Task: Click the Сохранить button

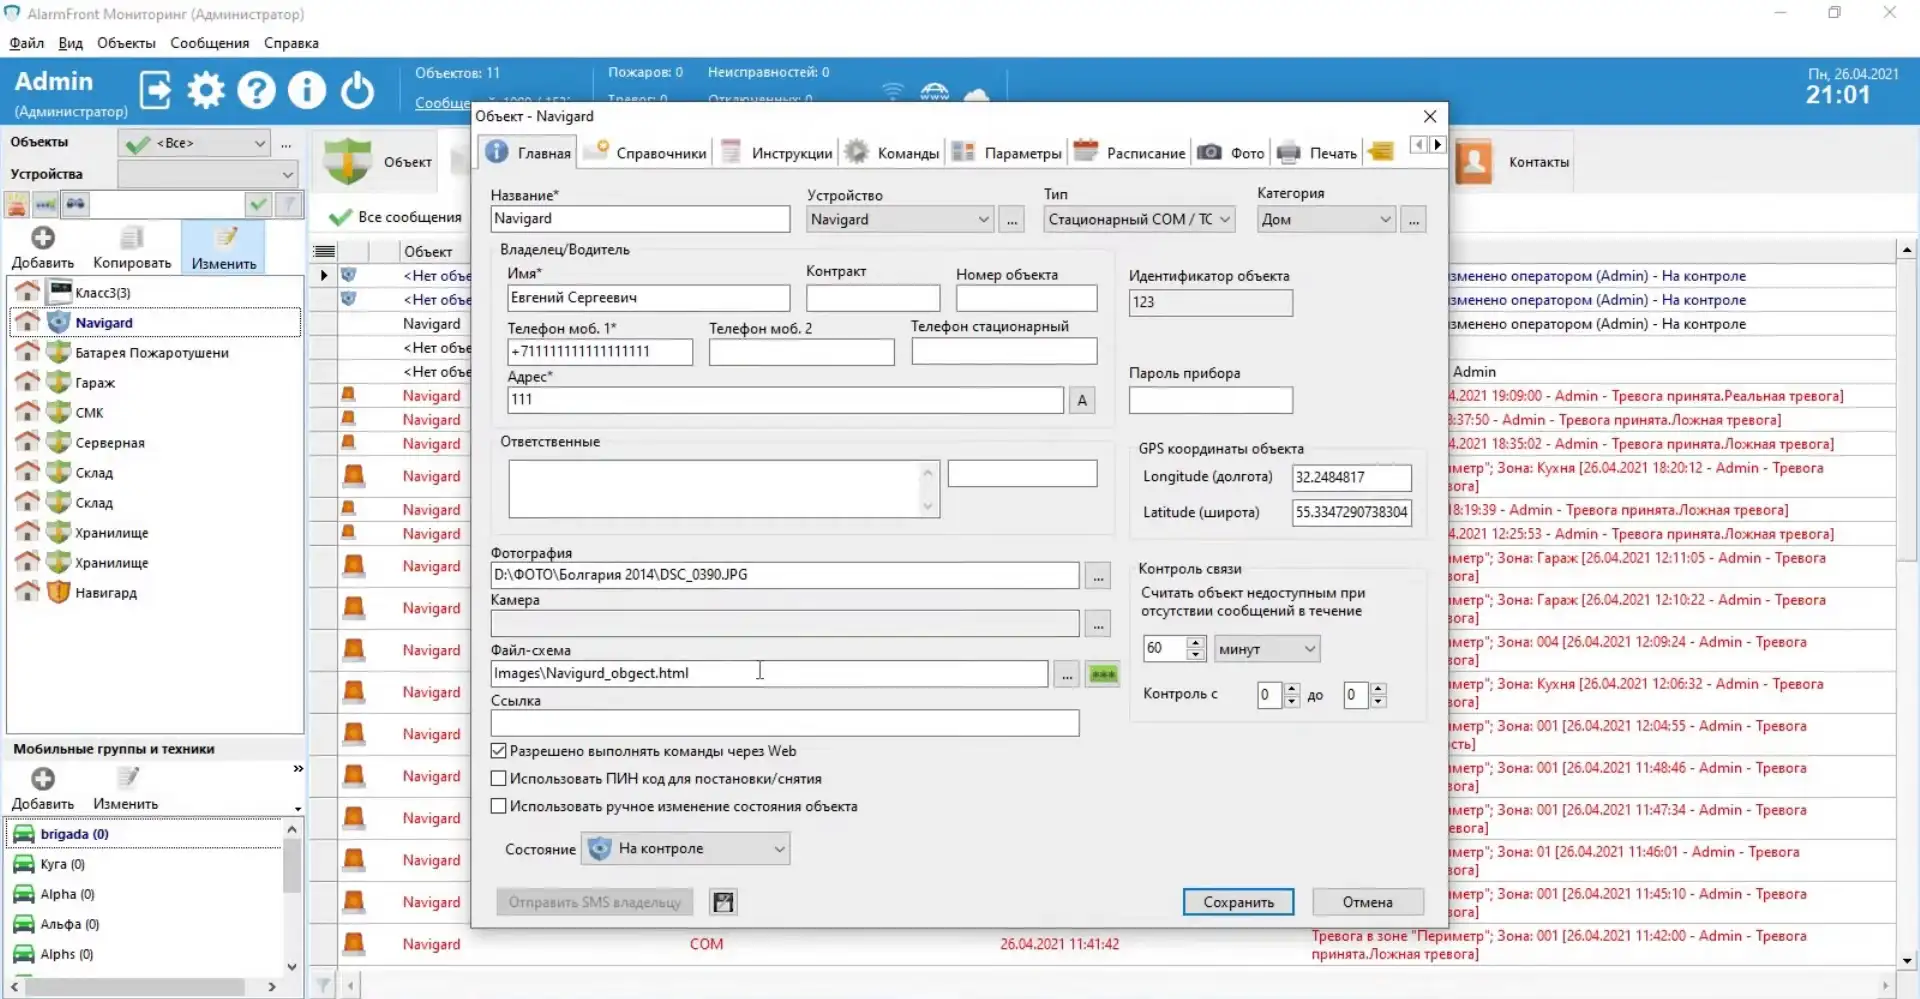Action: 1238,902
